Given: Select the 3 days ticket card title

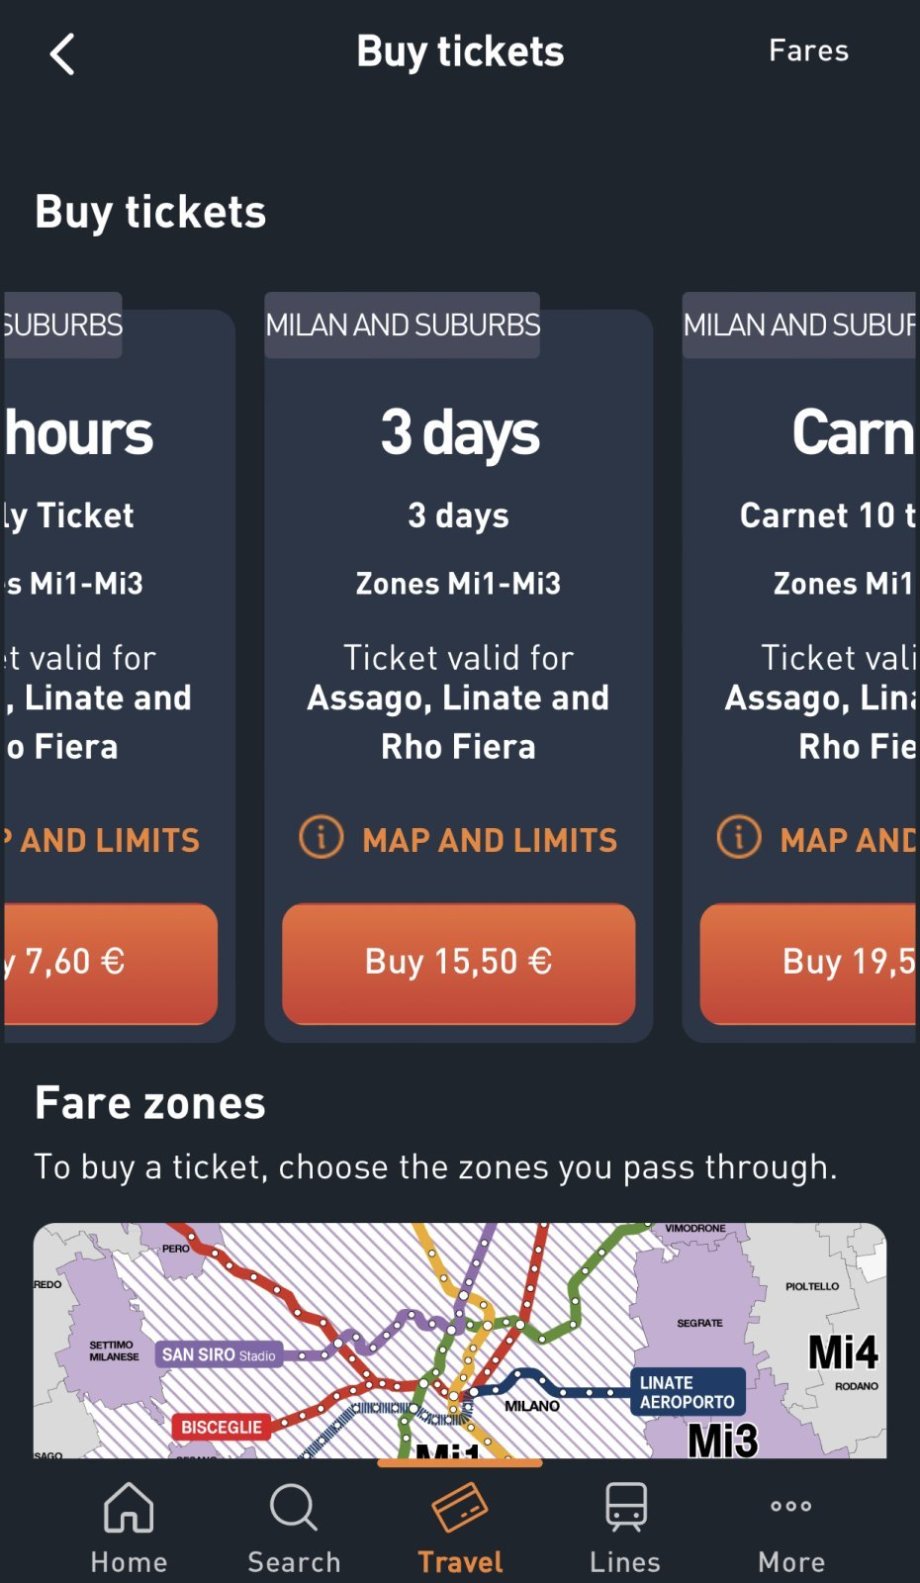Looking at the screenshot, I should coord(459,433).
